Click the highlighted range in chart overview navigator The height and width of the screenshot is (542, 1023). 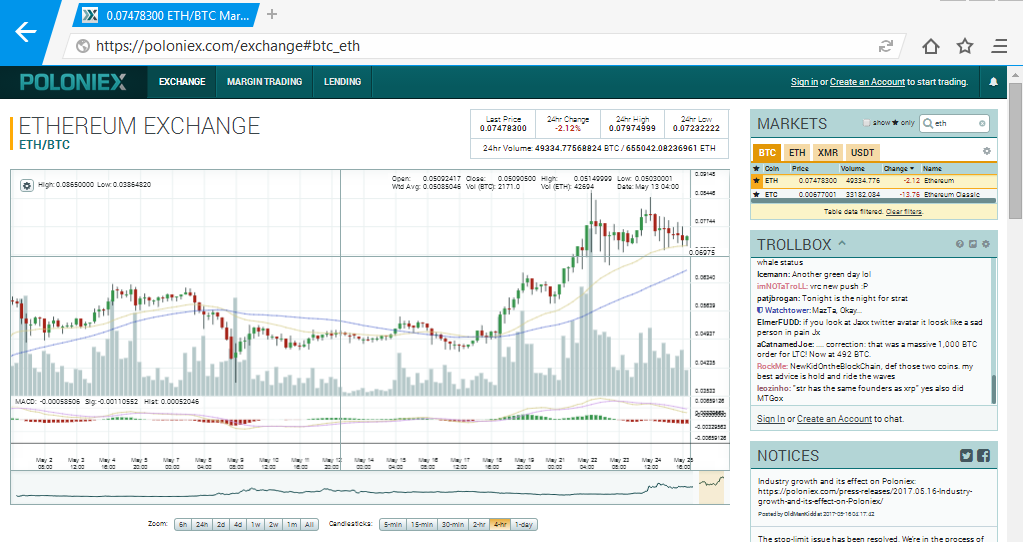(712, 488)
